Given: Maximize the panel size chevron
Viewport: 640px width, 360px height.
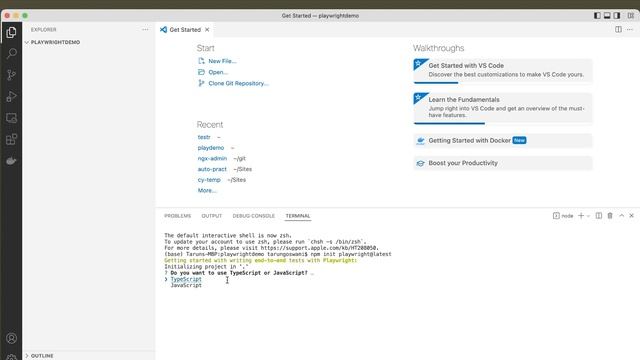Looking at the screenshot, I should tap(621, 216).
